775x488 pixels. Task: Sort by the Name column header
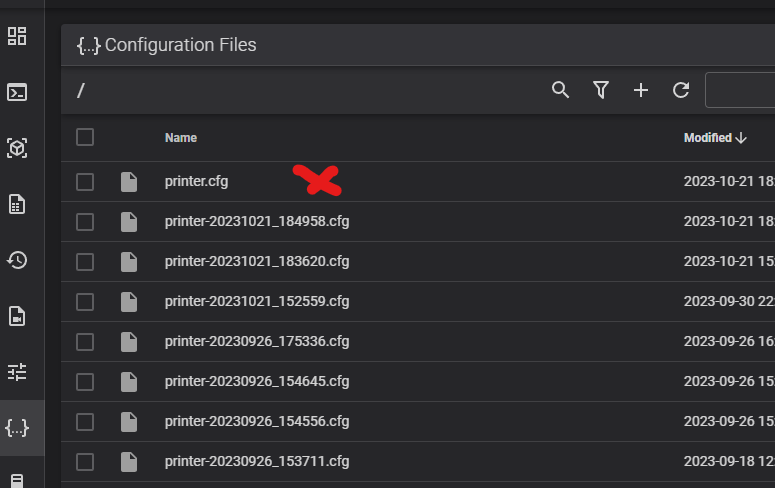click(181, 138)
